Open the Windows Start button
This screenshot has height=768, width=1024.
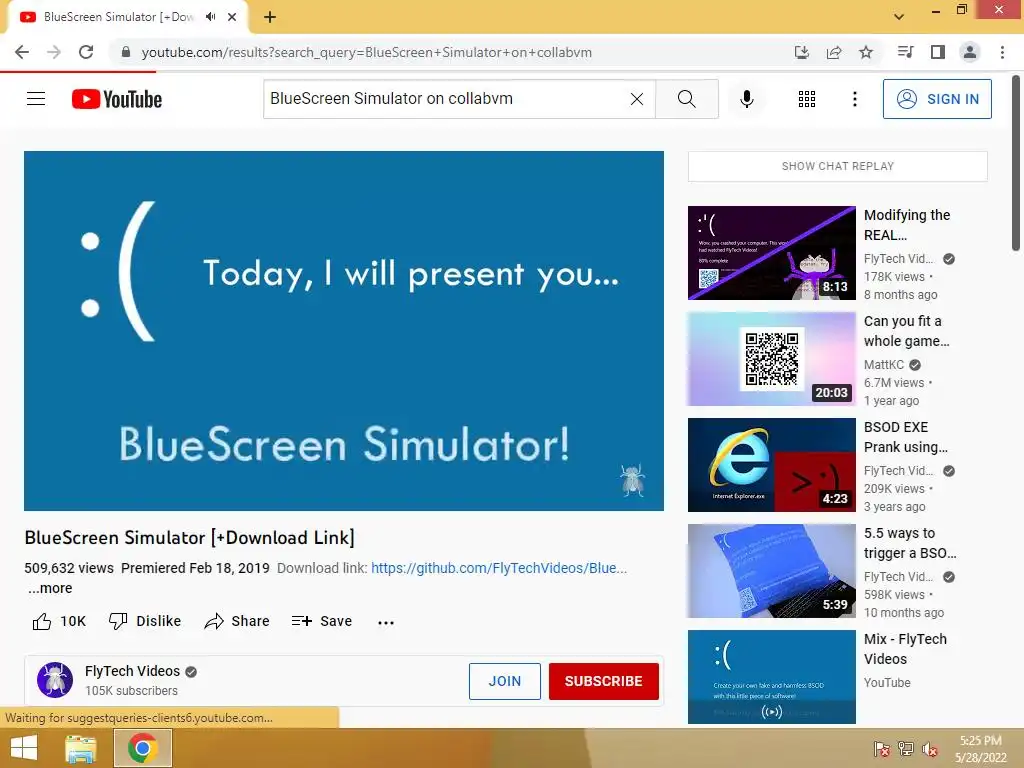pyautogui.click(x=24, y=748)
